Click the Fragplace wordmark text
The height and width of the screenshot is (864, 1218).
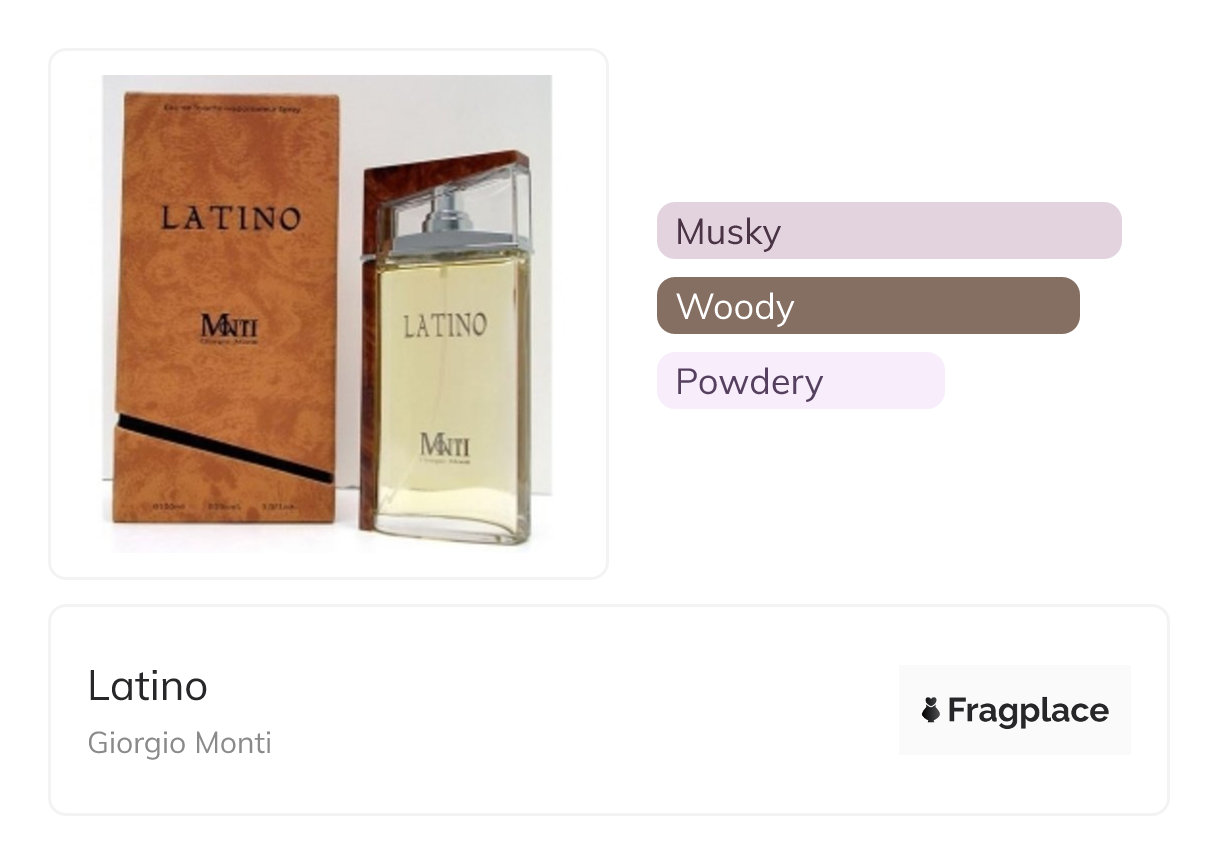click(1027, 711)
